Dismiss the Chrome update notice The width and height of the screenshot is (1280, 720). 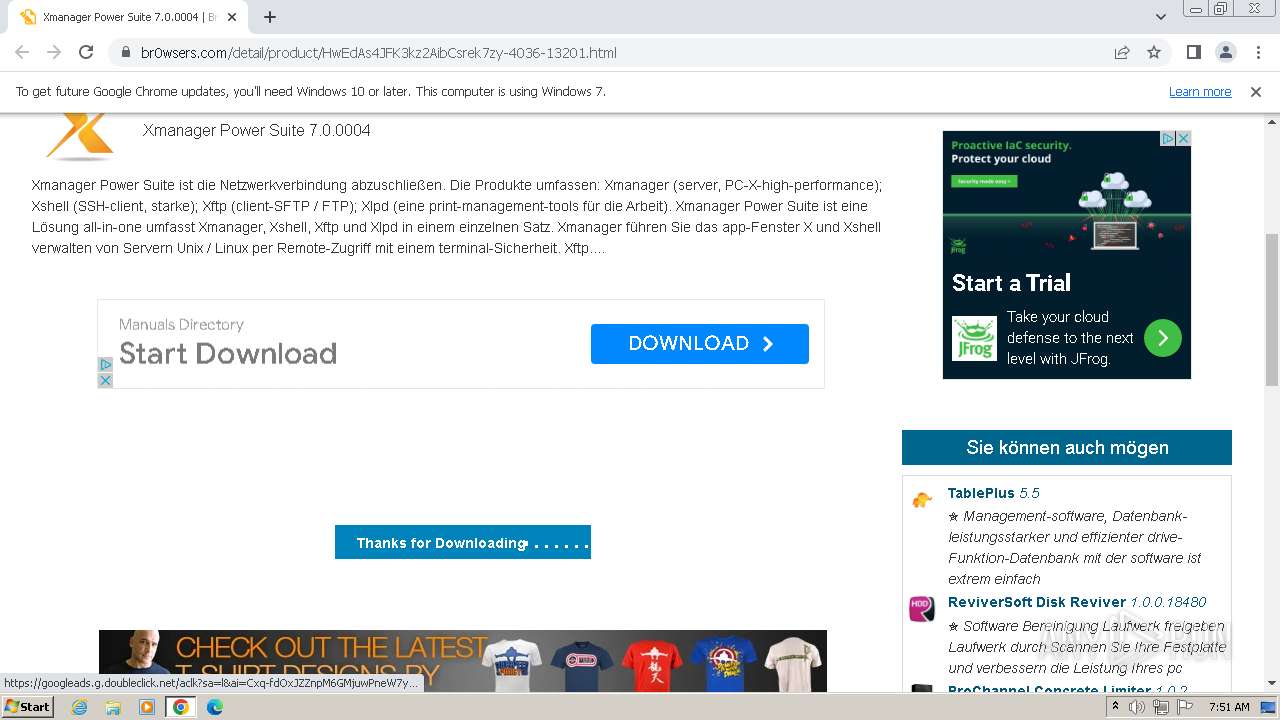(x=1256, y=92)
